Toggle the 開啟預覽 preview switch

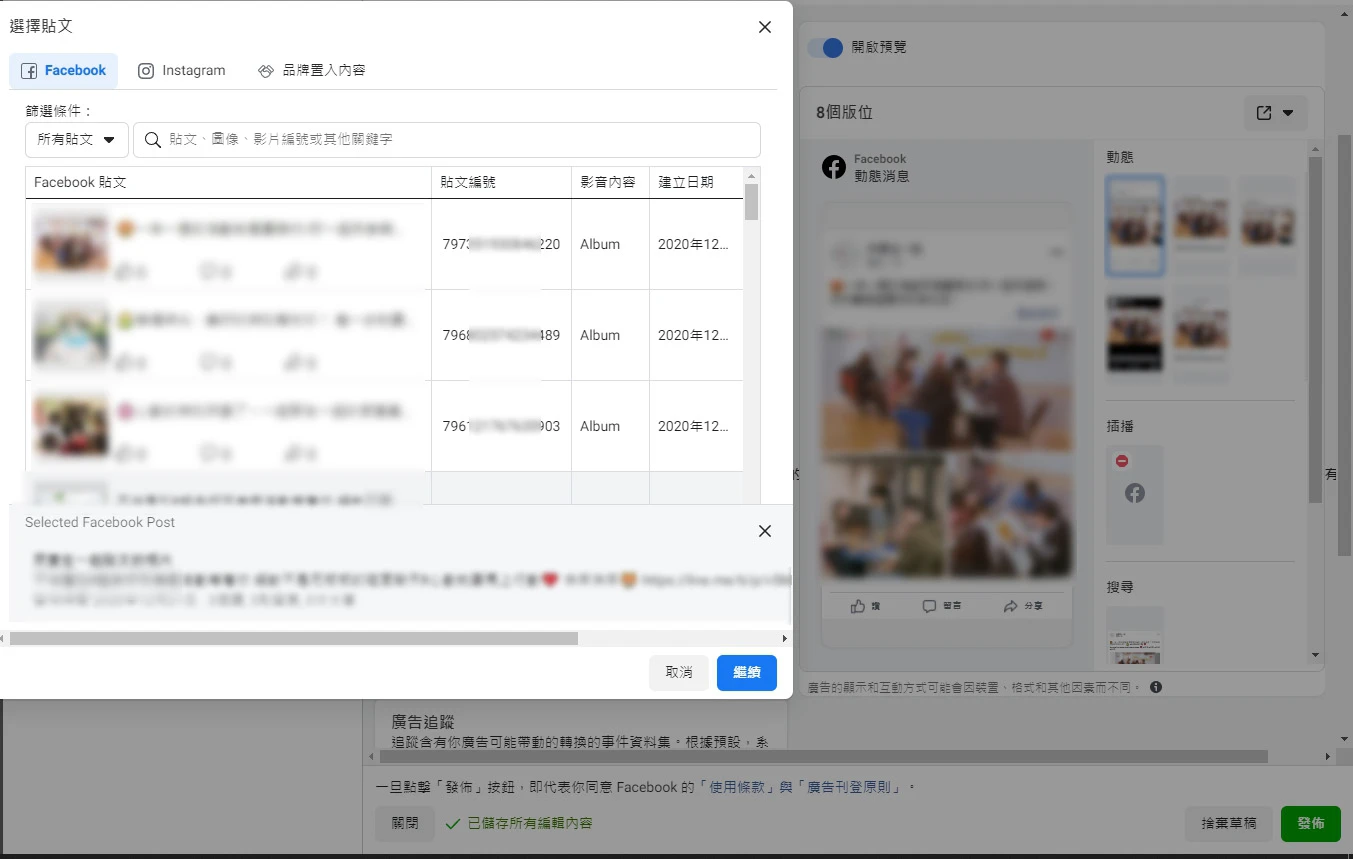click(x=825, y=47)
